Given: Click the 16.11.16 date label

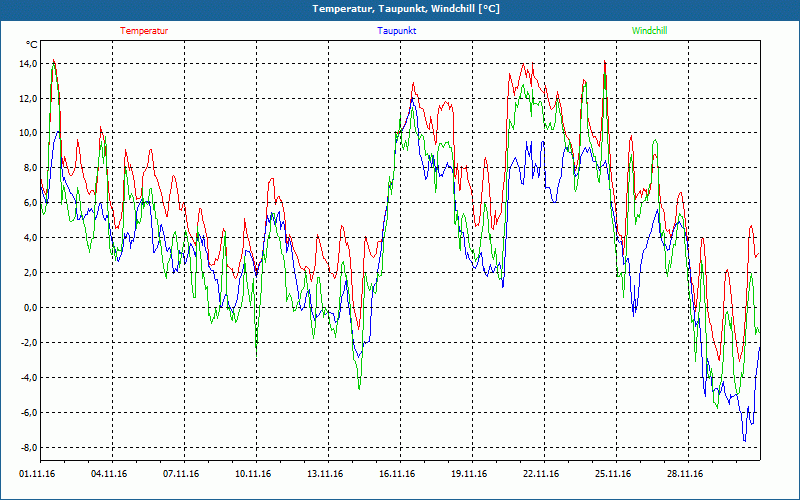Looking at the screenshot, I should click(x=397, y=474).
